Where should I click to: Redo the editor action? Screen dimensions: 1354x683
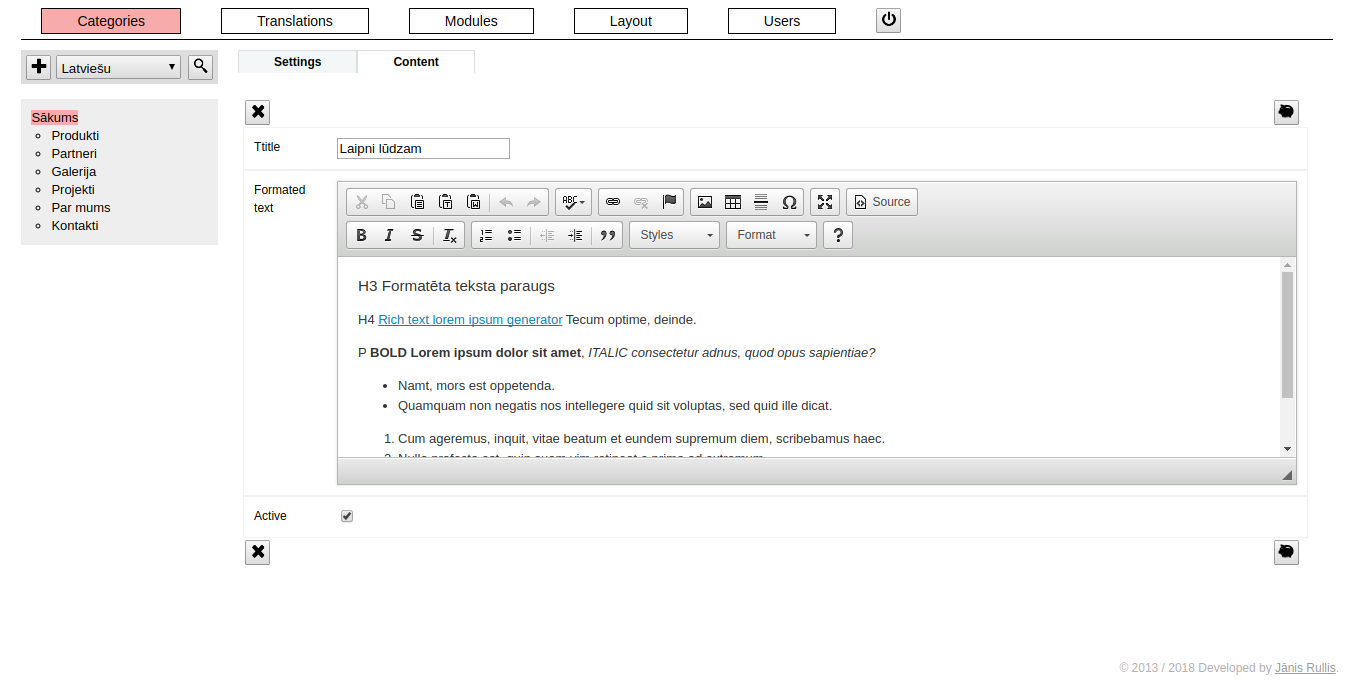[x=534, y=202]
